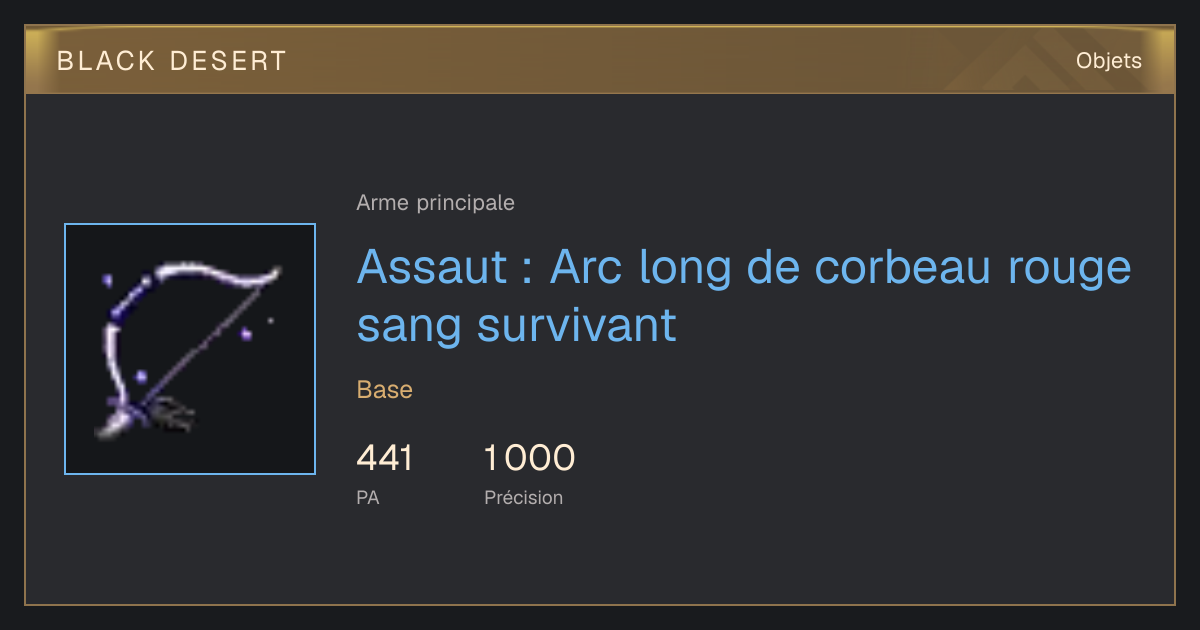The height and width of the screenshot is (630, 1200).
Task: Click the empty dark card area below stats
Action: [600, 560]
